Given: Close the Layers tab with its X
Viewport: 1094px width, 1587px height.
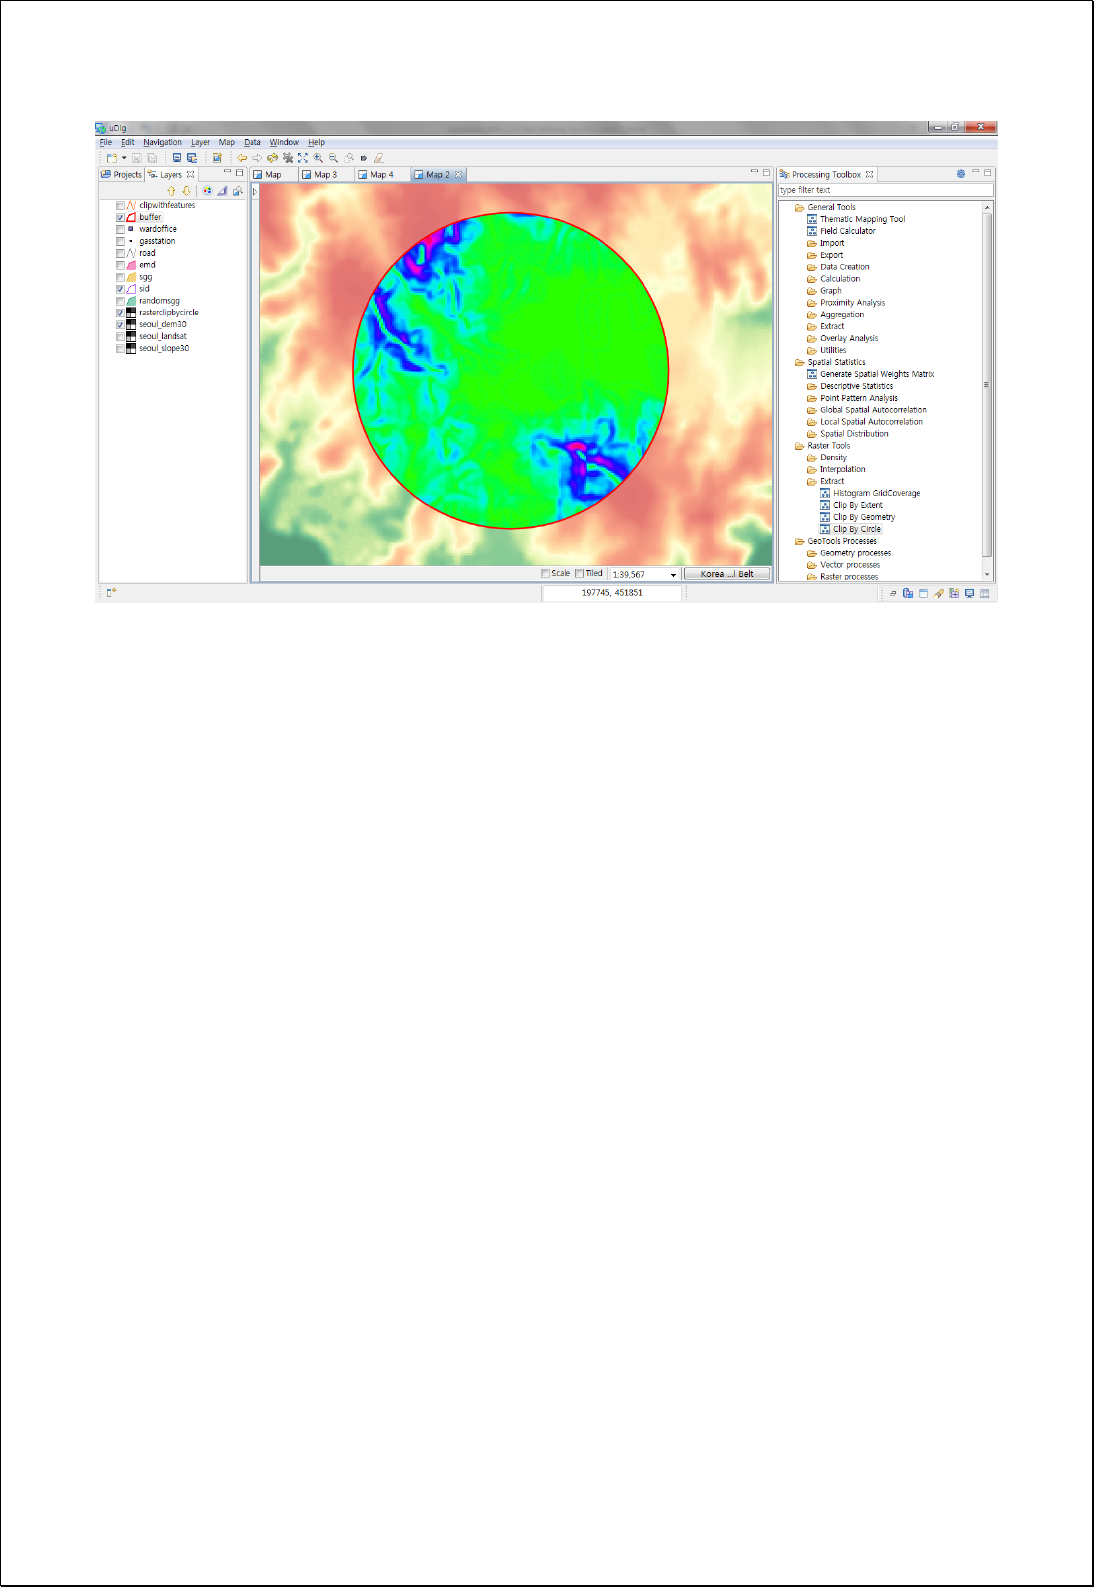Looking at the screenshot, I should tap(190, 174).
